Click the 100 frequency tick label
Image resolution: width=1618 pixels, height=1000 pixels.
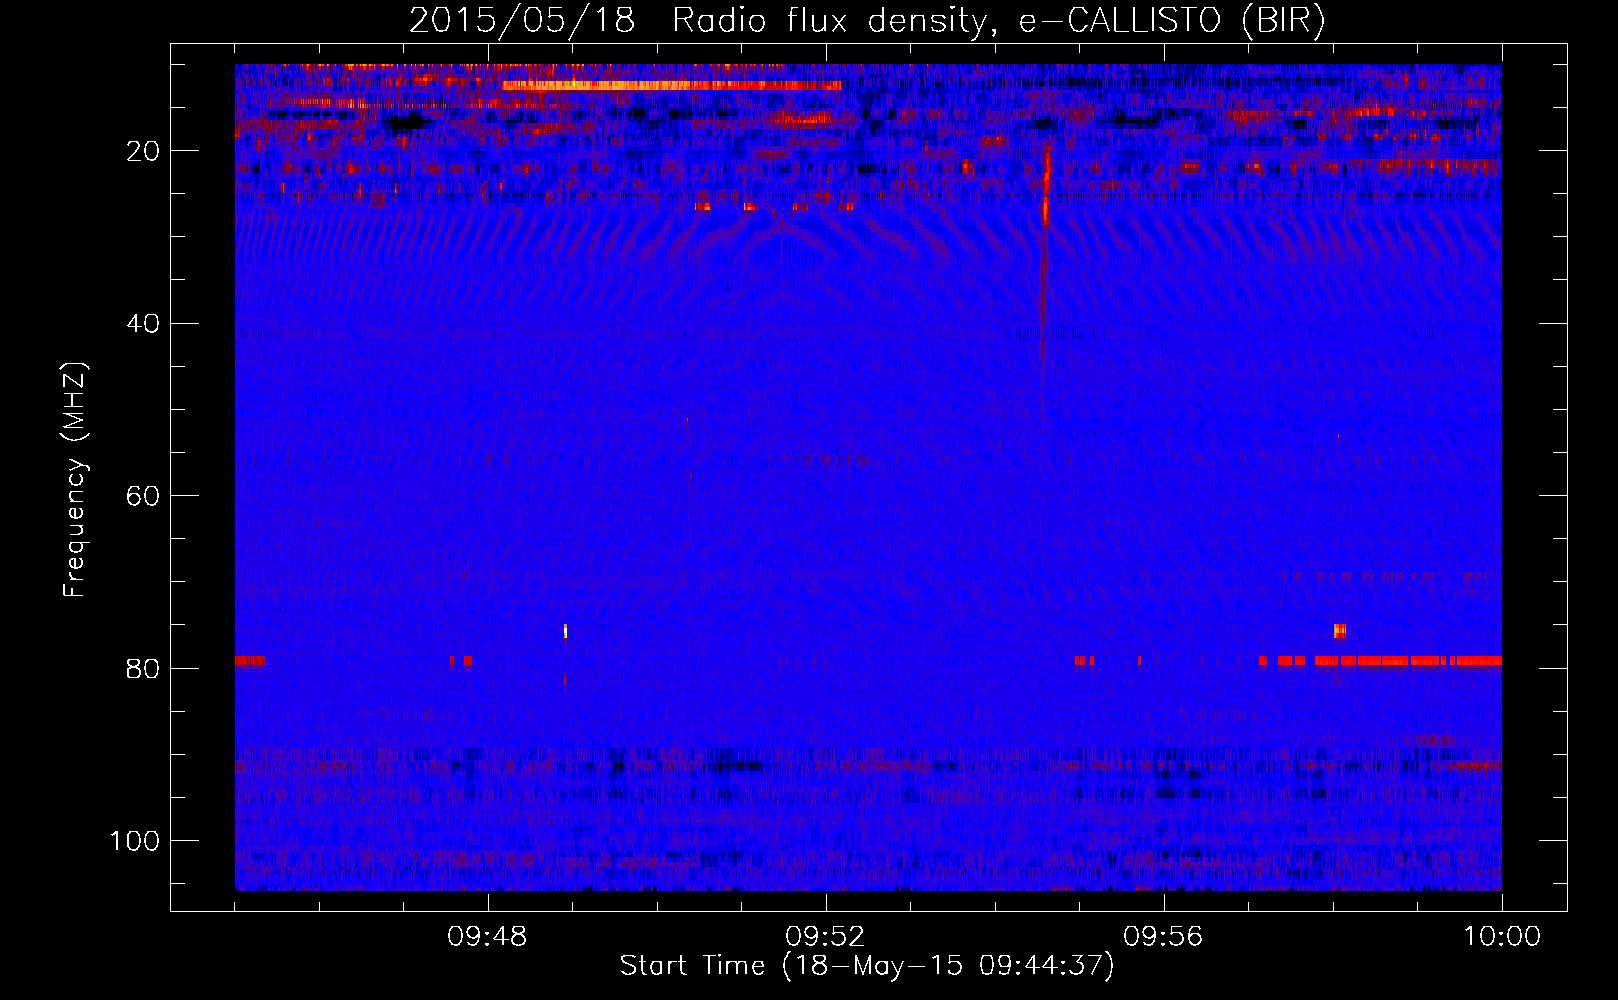135,841
